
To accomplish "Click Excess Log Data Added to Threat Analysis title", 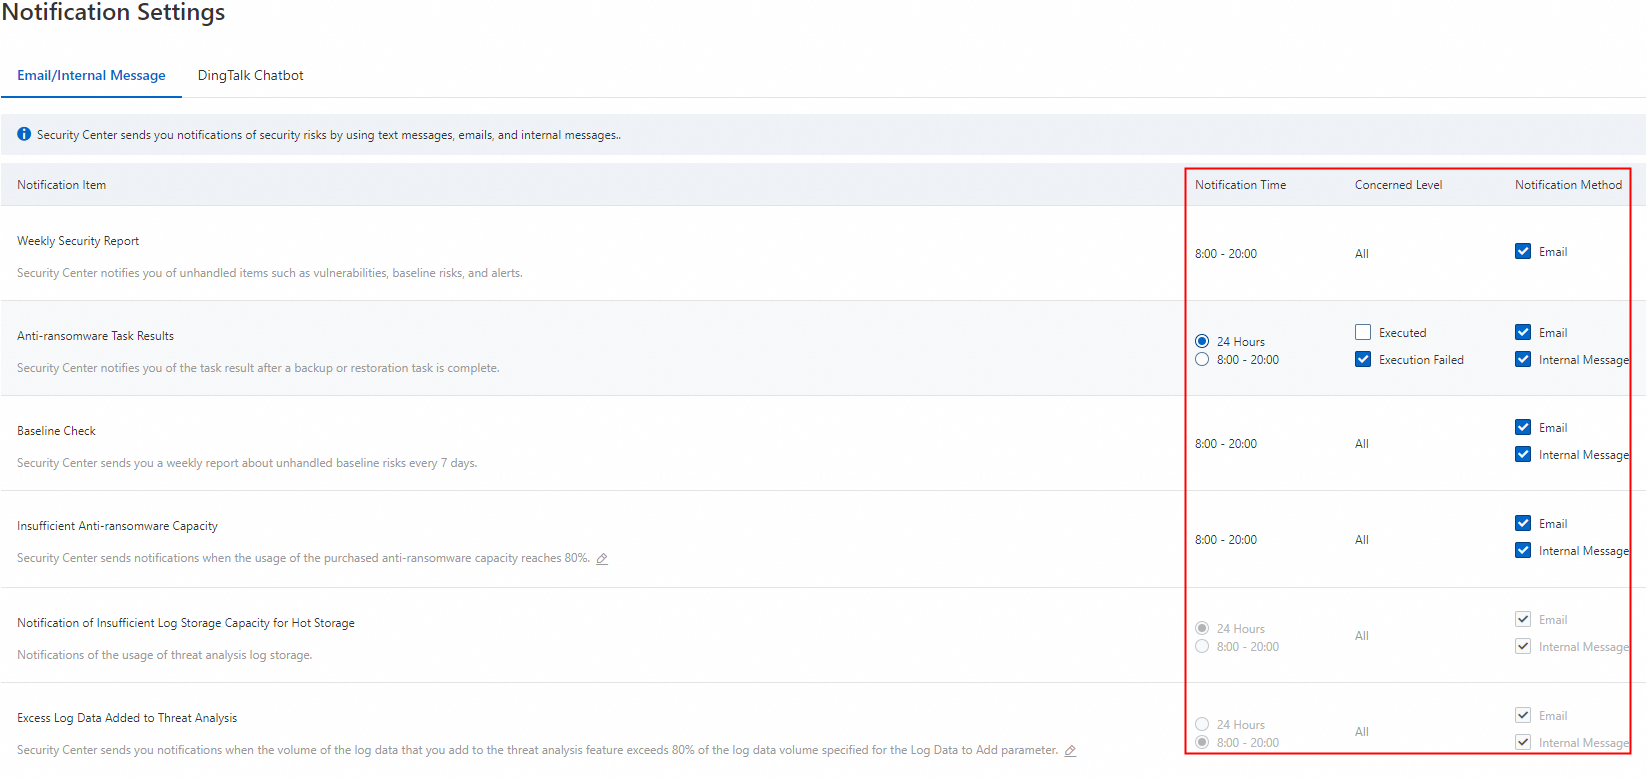I will [x=127, y=718].
